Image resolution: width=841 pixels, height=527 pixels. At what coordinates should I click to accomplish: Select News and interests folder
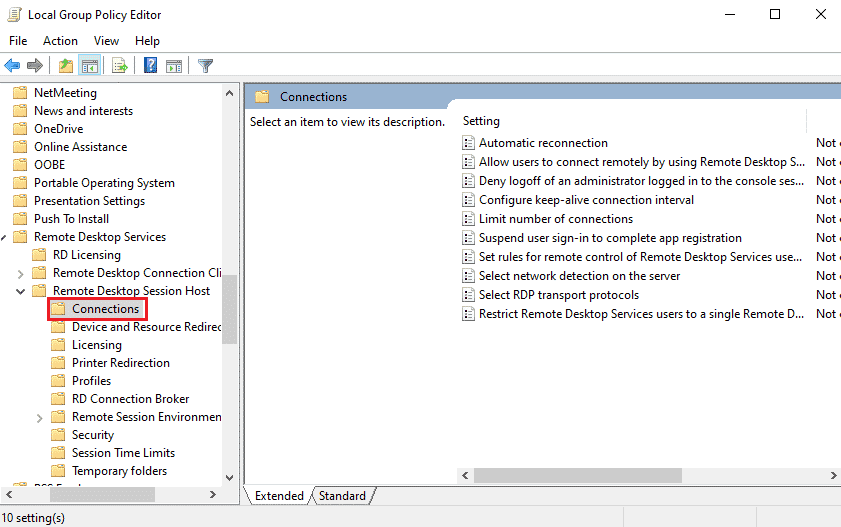[83, 111]
